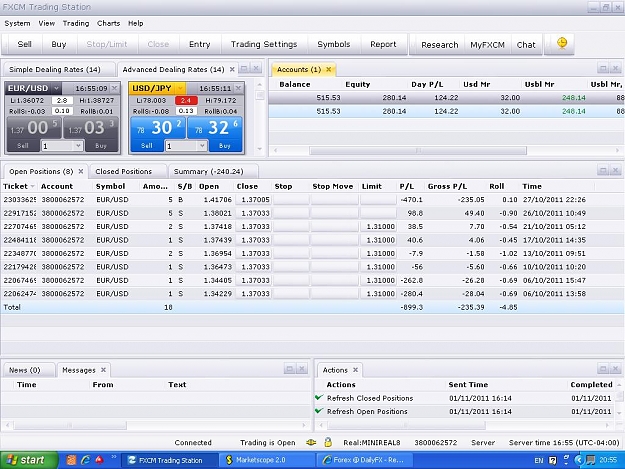Close the Accounts tab

click(328, 69)
